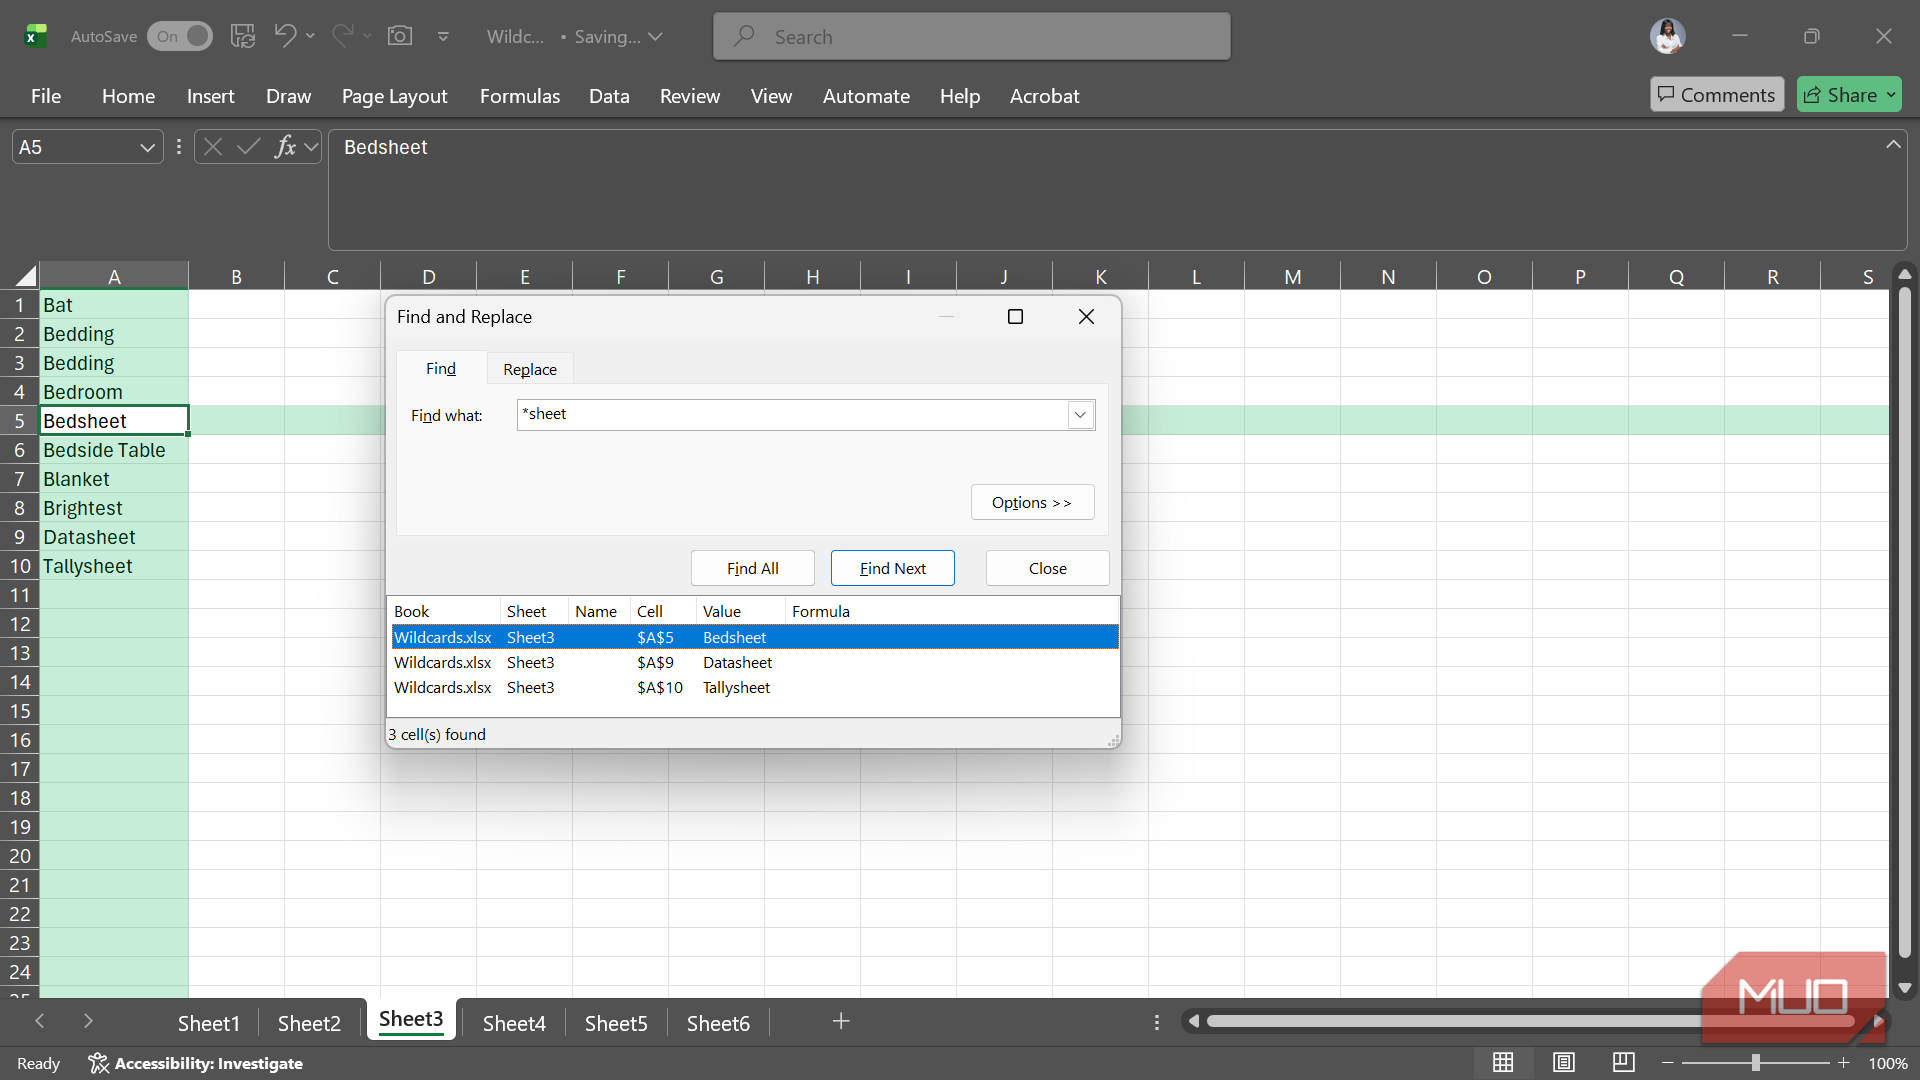1920x1080 pixels.
Task: Click the Find All button
Action: [752, 568]
